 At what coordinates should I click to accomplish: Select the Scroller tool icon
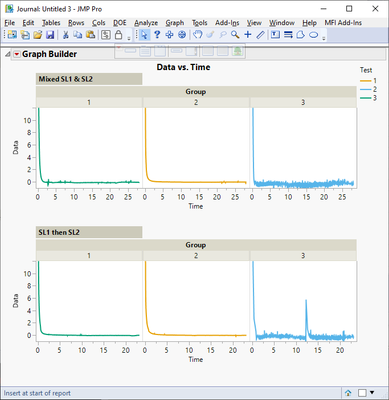click(182, 34)
